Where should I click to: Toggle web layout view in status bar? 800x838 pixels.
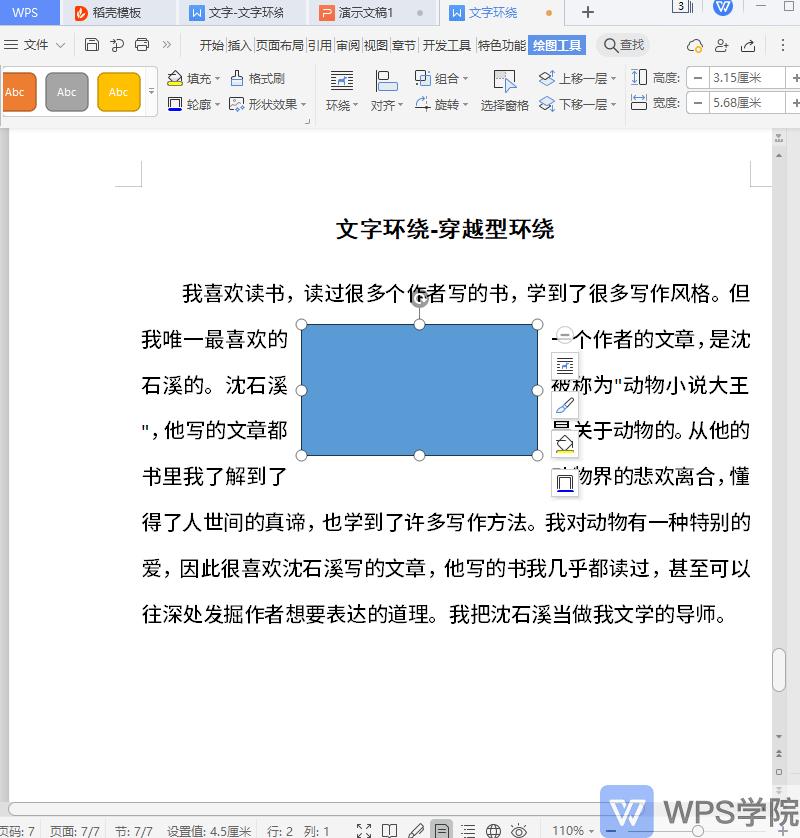tap(492, 829)
